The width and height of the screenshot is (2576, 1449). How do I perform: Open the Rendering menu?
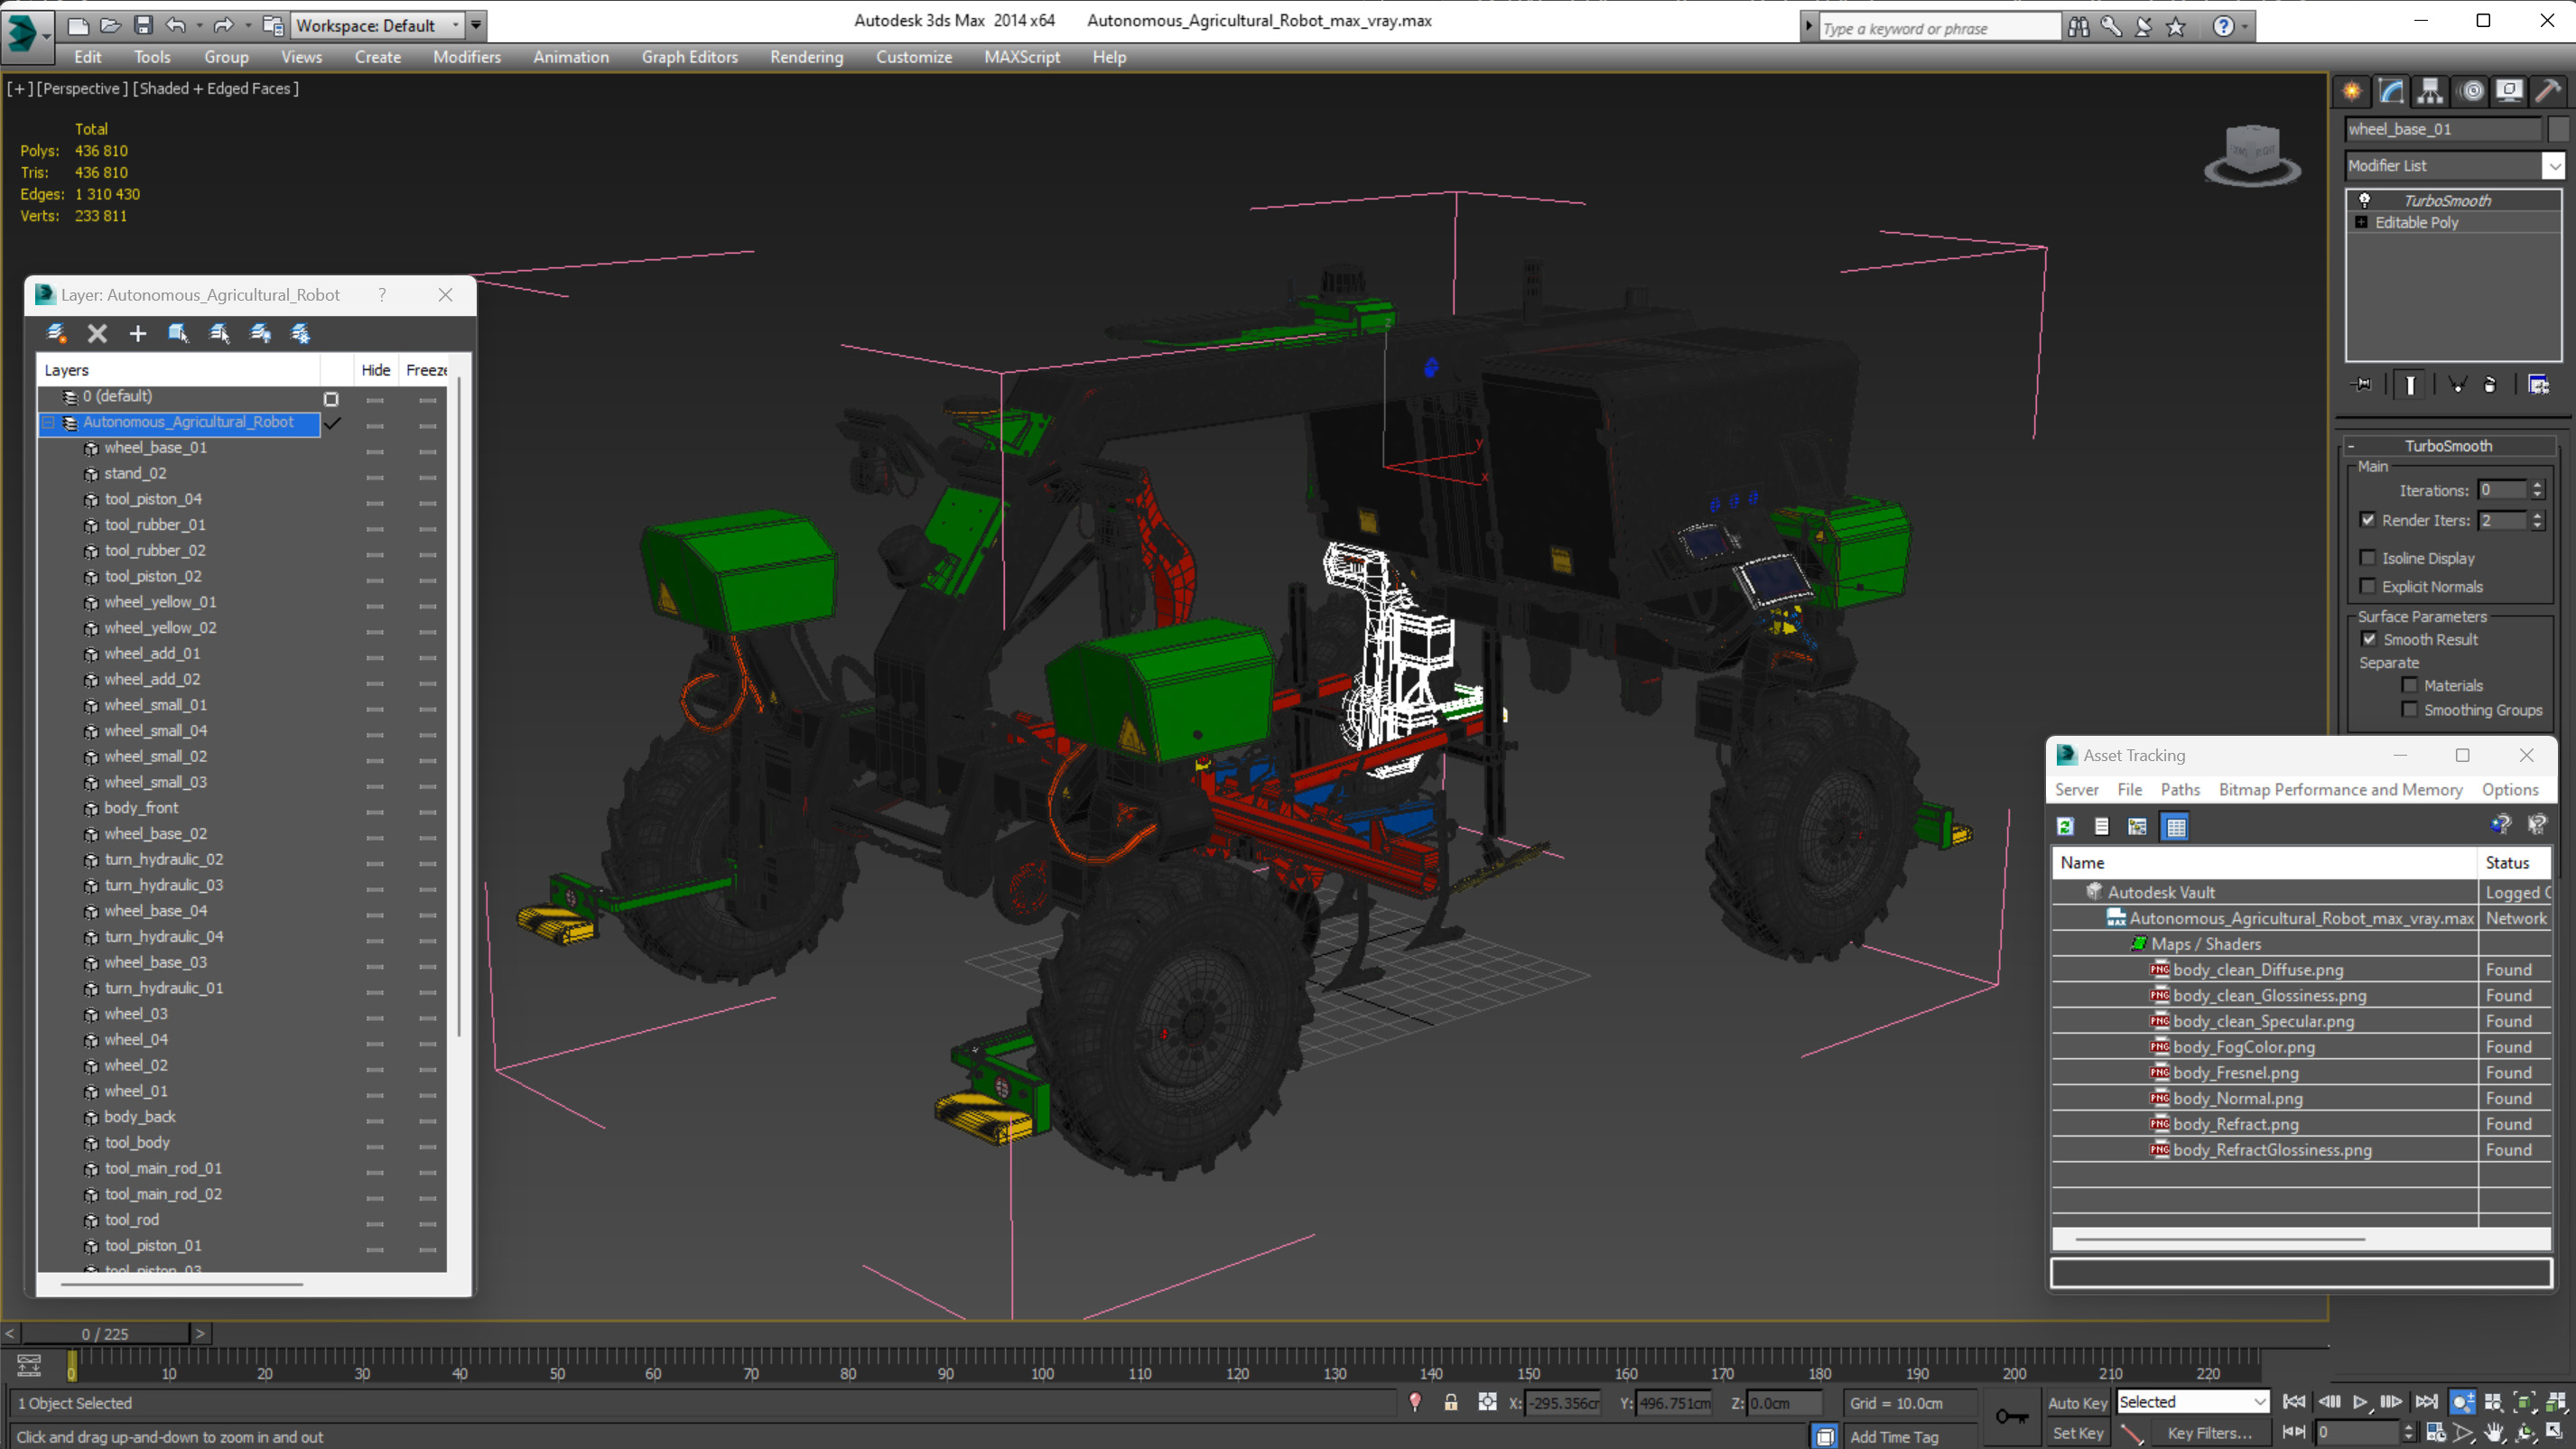point(806,57)
